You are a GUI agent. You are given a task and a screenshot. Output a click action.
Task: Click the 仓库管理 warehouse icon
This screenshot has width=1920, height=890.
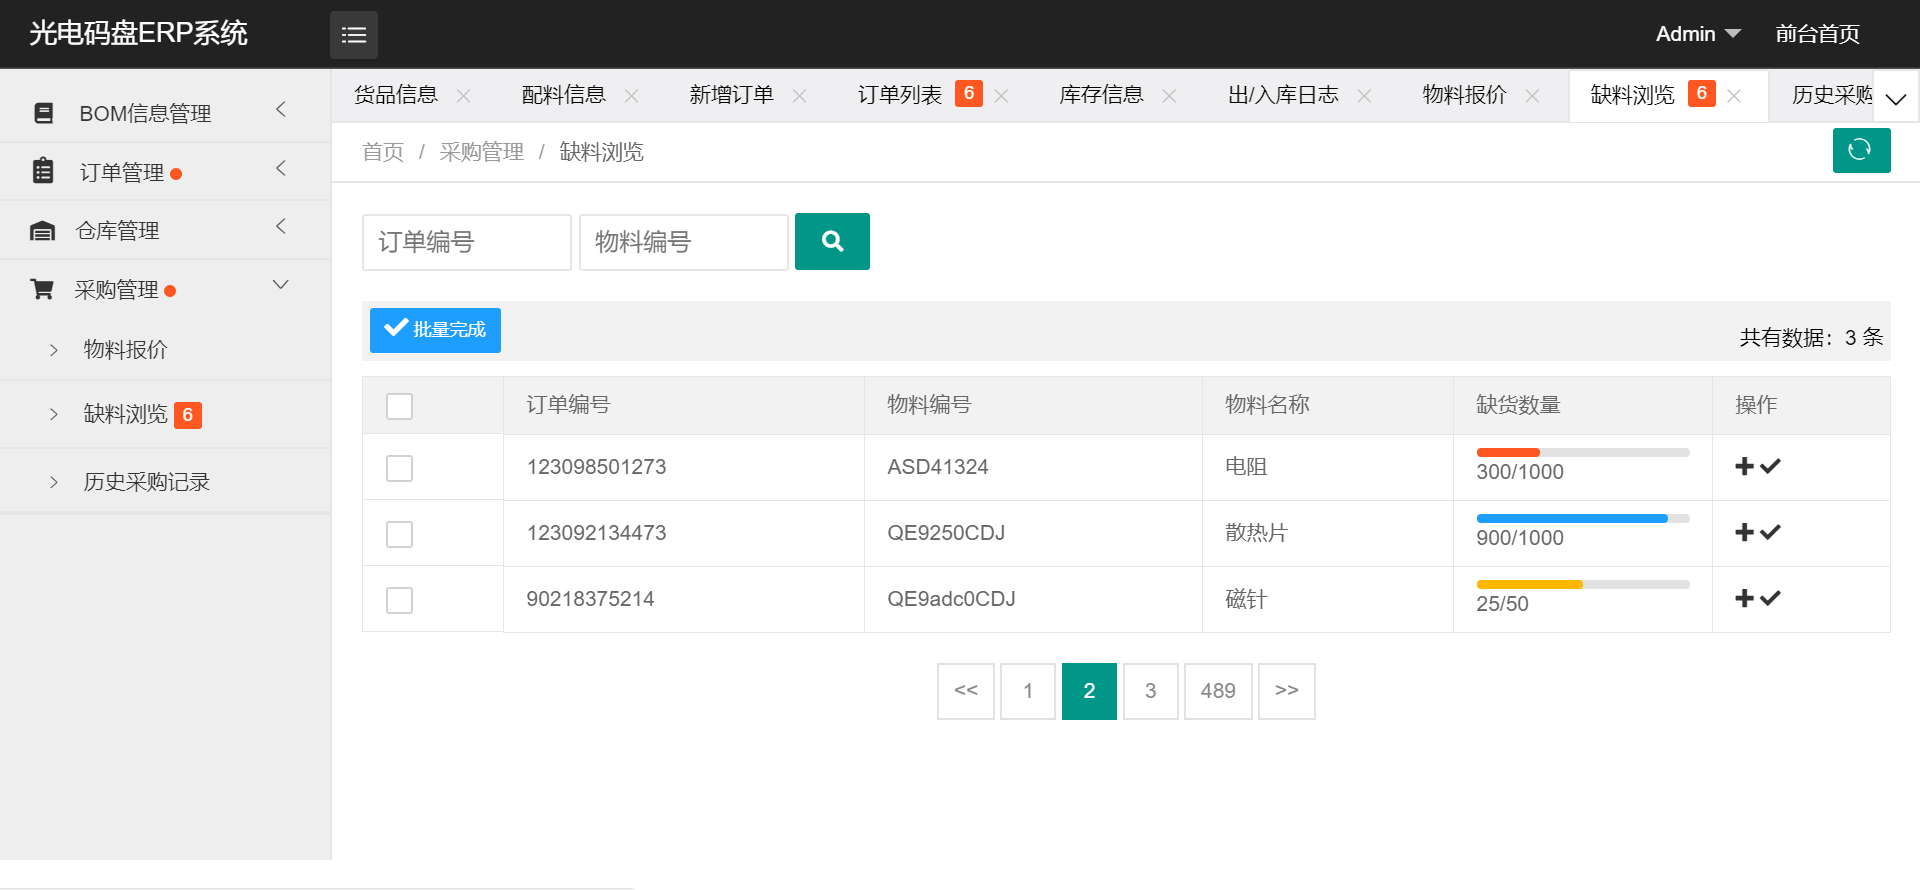42,231
